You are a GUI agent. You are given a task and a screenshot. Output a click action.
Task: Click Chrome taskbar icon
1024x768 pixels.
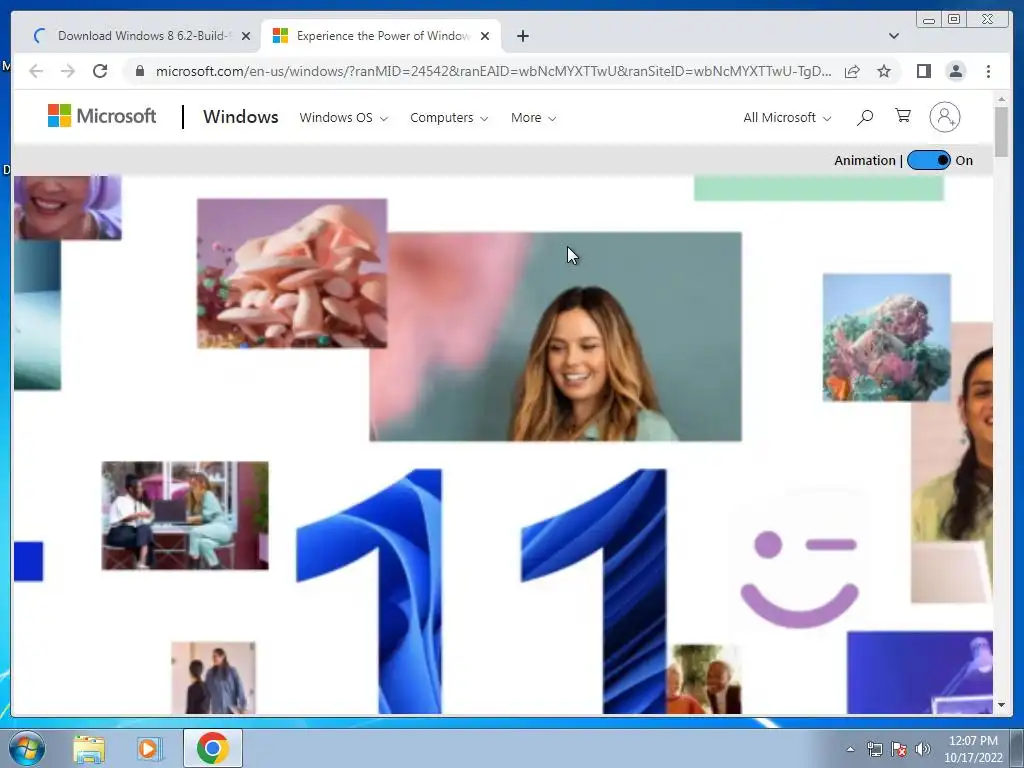point(212,748)
